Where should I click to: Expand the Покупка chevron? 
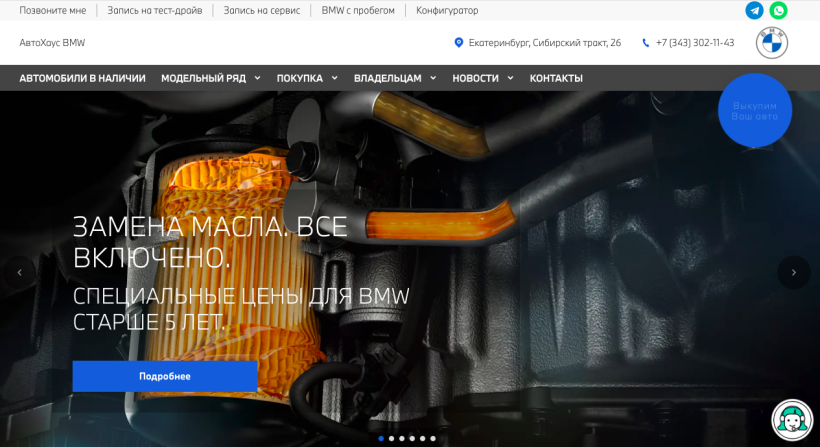pos(334,78)
